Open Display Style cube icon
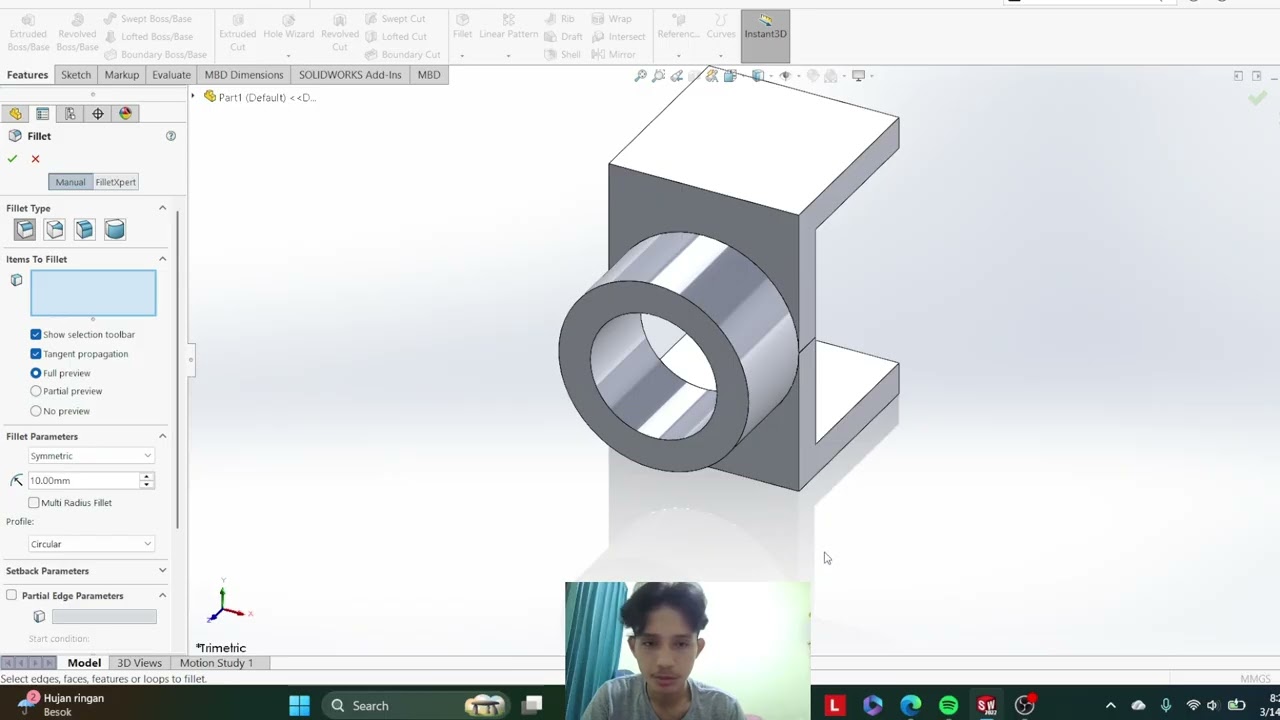The width and height of the screenshot is (1280, 720). [758, 76]
